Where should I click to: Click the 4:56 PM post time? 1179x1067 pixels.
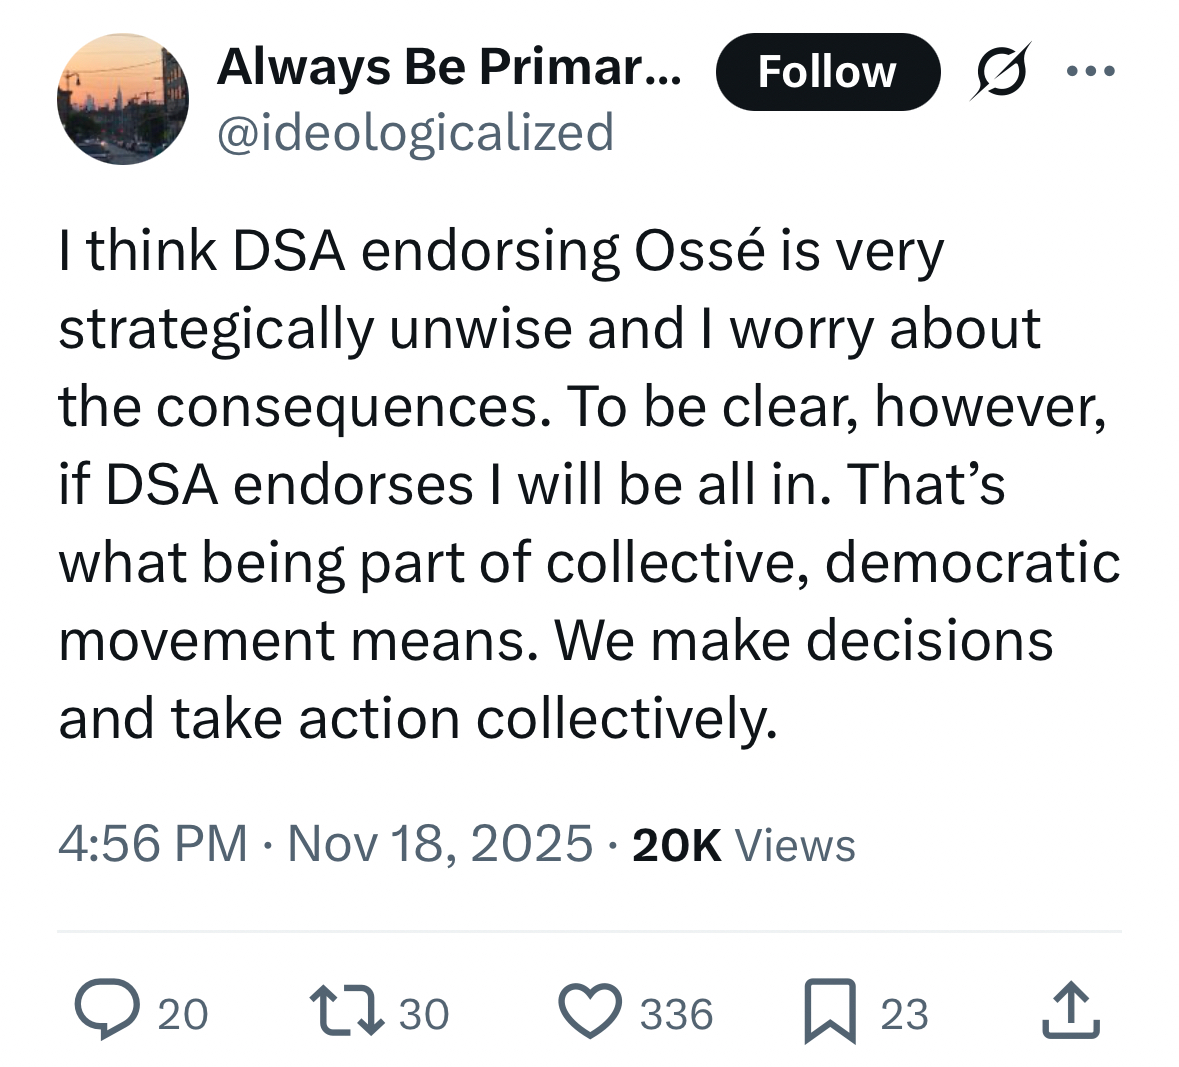152,843
